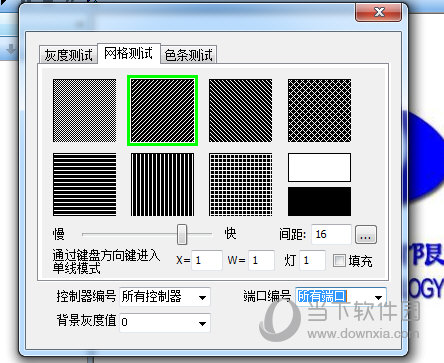Choose the square grid pattern
Viewport: 444px width, 363px height.
[x=241, y=184]
